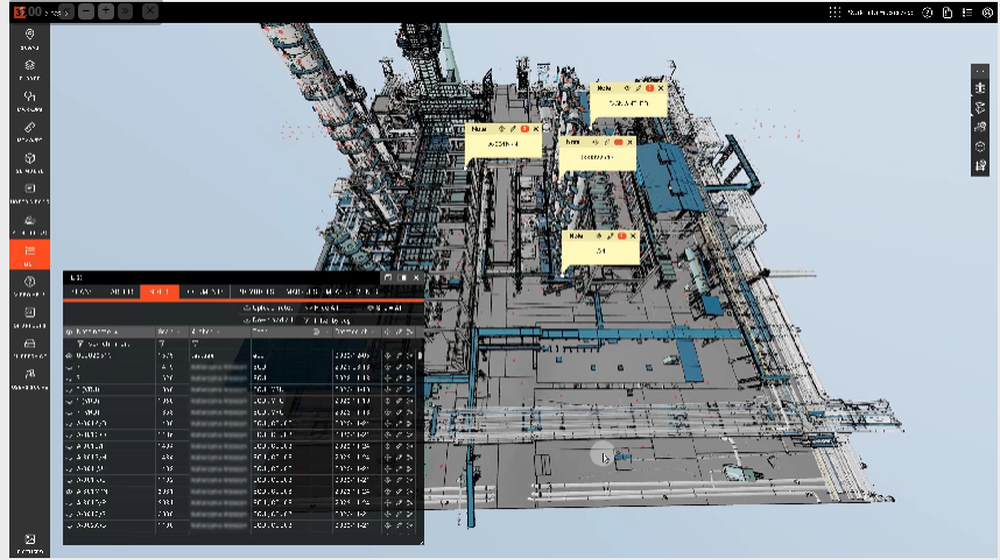
Task: Toggle the eye icon on the last table row
Action: pos(70,526)
